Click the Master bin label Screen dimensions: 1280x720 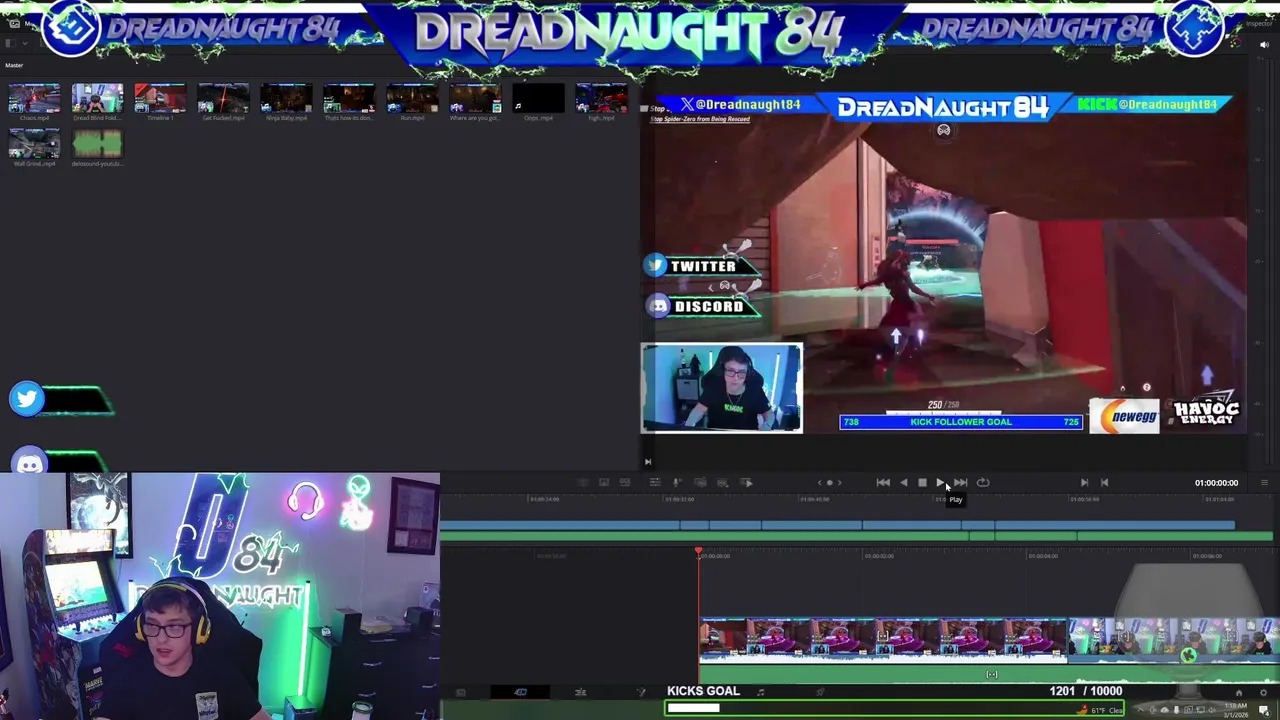click(14, 65)
